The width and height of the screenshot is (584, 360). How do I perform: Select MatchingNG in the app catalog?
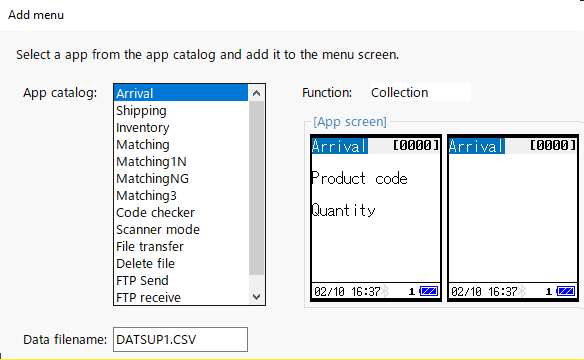[181, 179]
